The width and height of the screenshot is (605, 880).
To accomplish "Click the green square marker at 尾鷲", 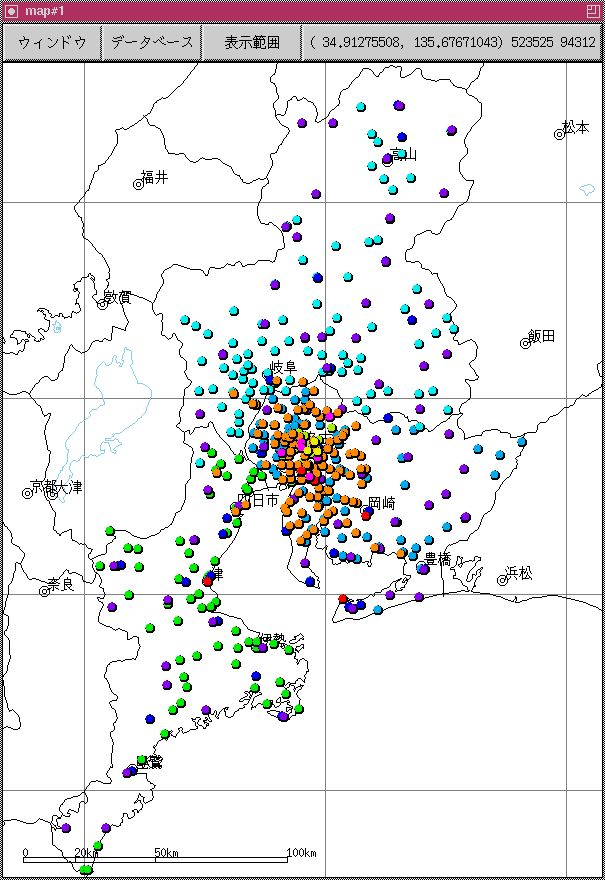I will click(x=142, y=761).
